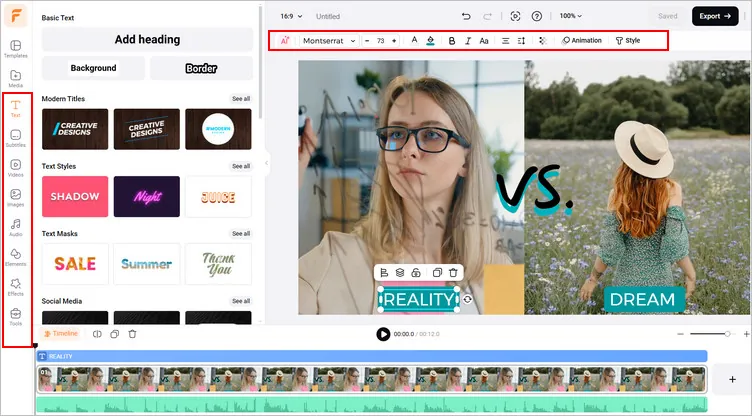Open the Videos sidebar panel
The height and width of the screenshot is (416, 752).
click(15, 168)
